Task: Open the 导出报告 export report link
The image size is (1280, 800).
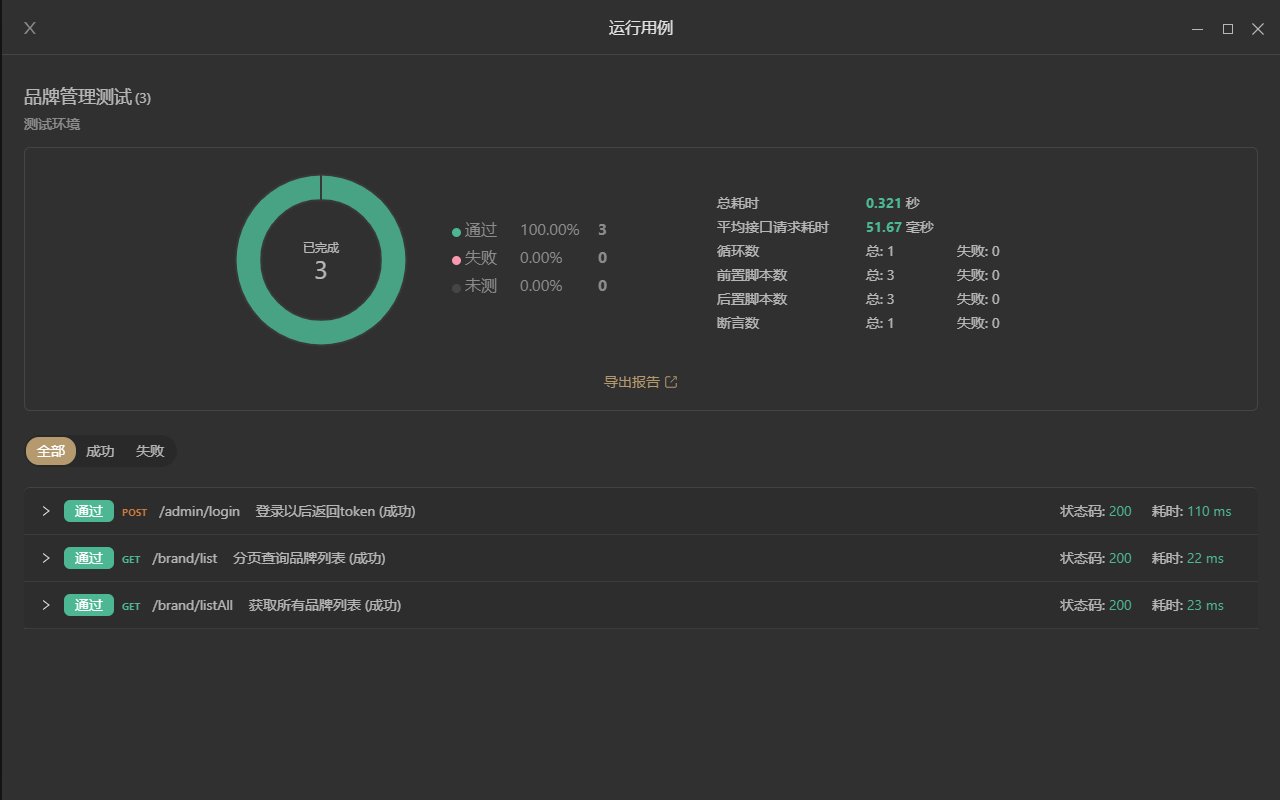Action: [x=634, y=381]
